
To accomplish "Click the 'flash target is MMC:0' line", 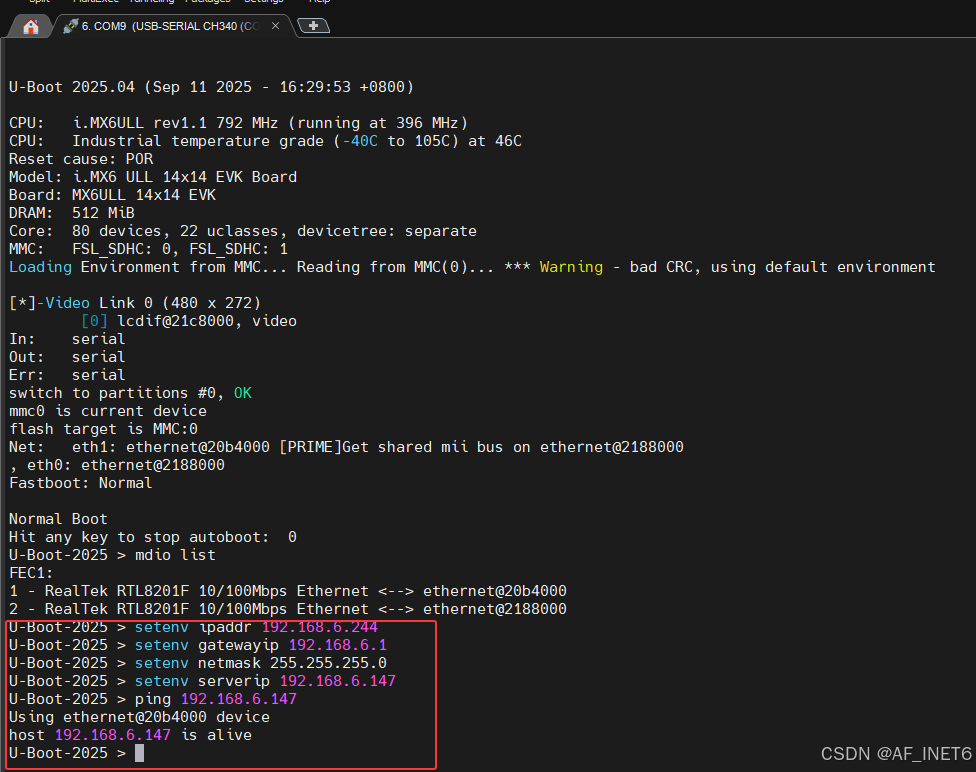I will pyautogui.click(x=103, y=430).
